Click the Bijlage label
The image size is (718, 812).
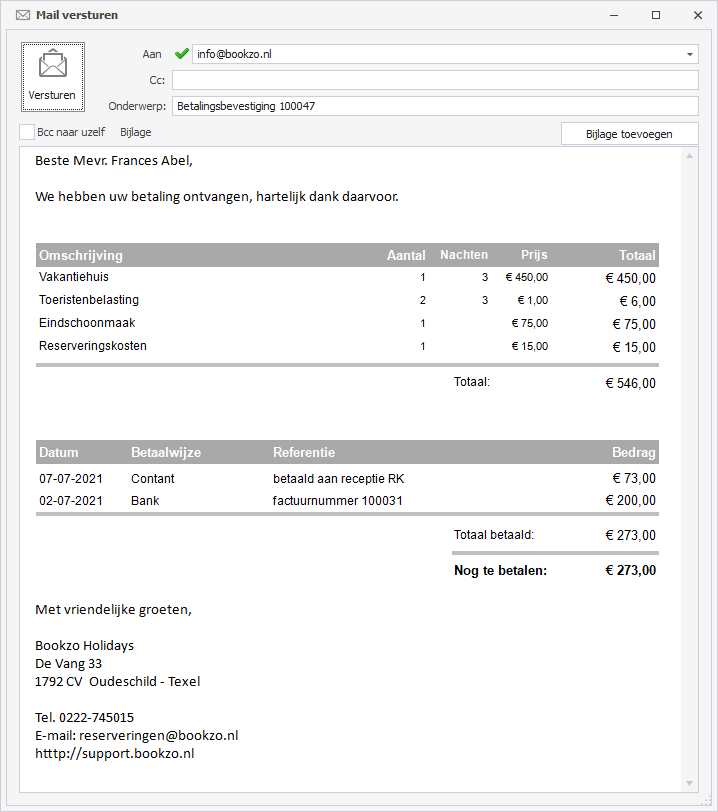[136, 132]
